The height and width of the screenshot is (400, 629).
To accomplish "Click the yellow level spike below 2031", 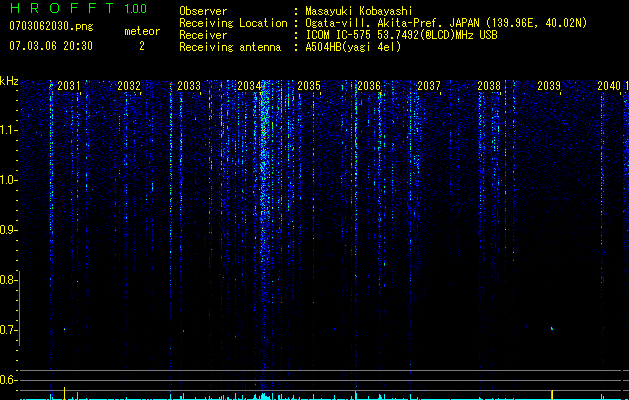I will tap(65, 393).
